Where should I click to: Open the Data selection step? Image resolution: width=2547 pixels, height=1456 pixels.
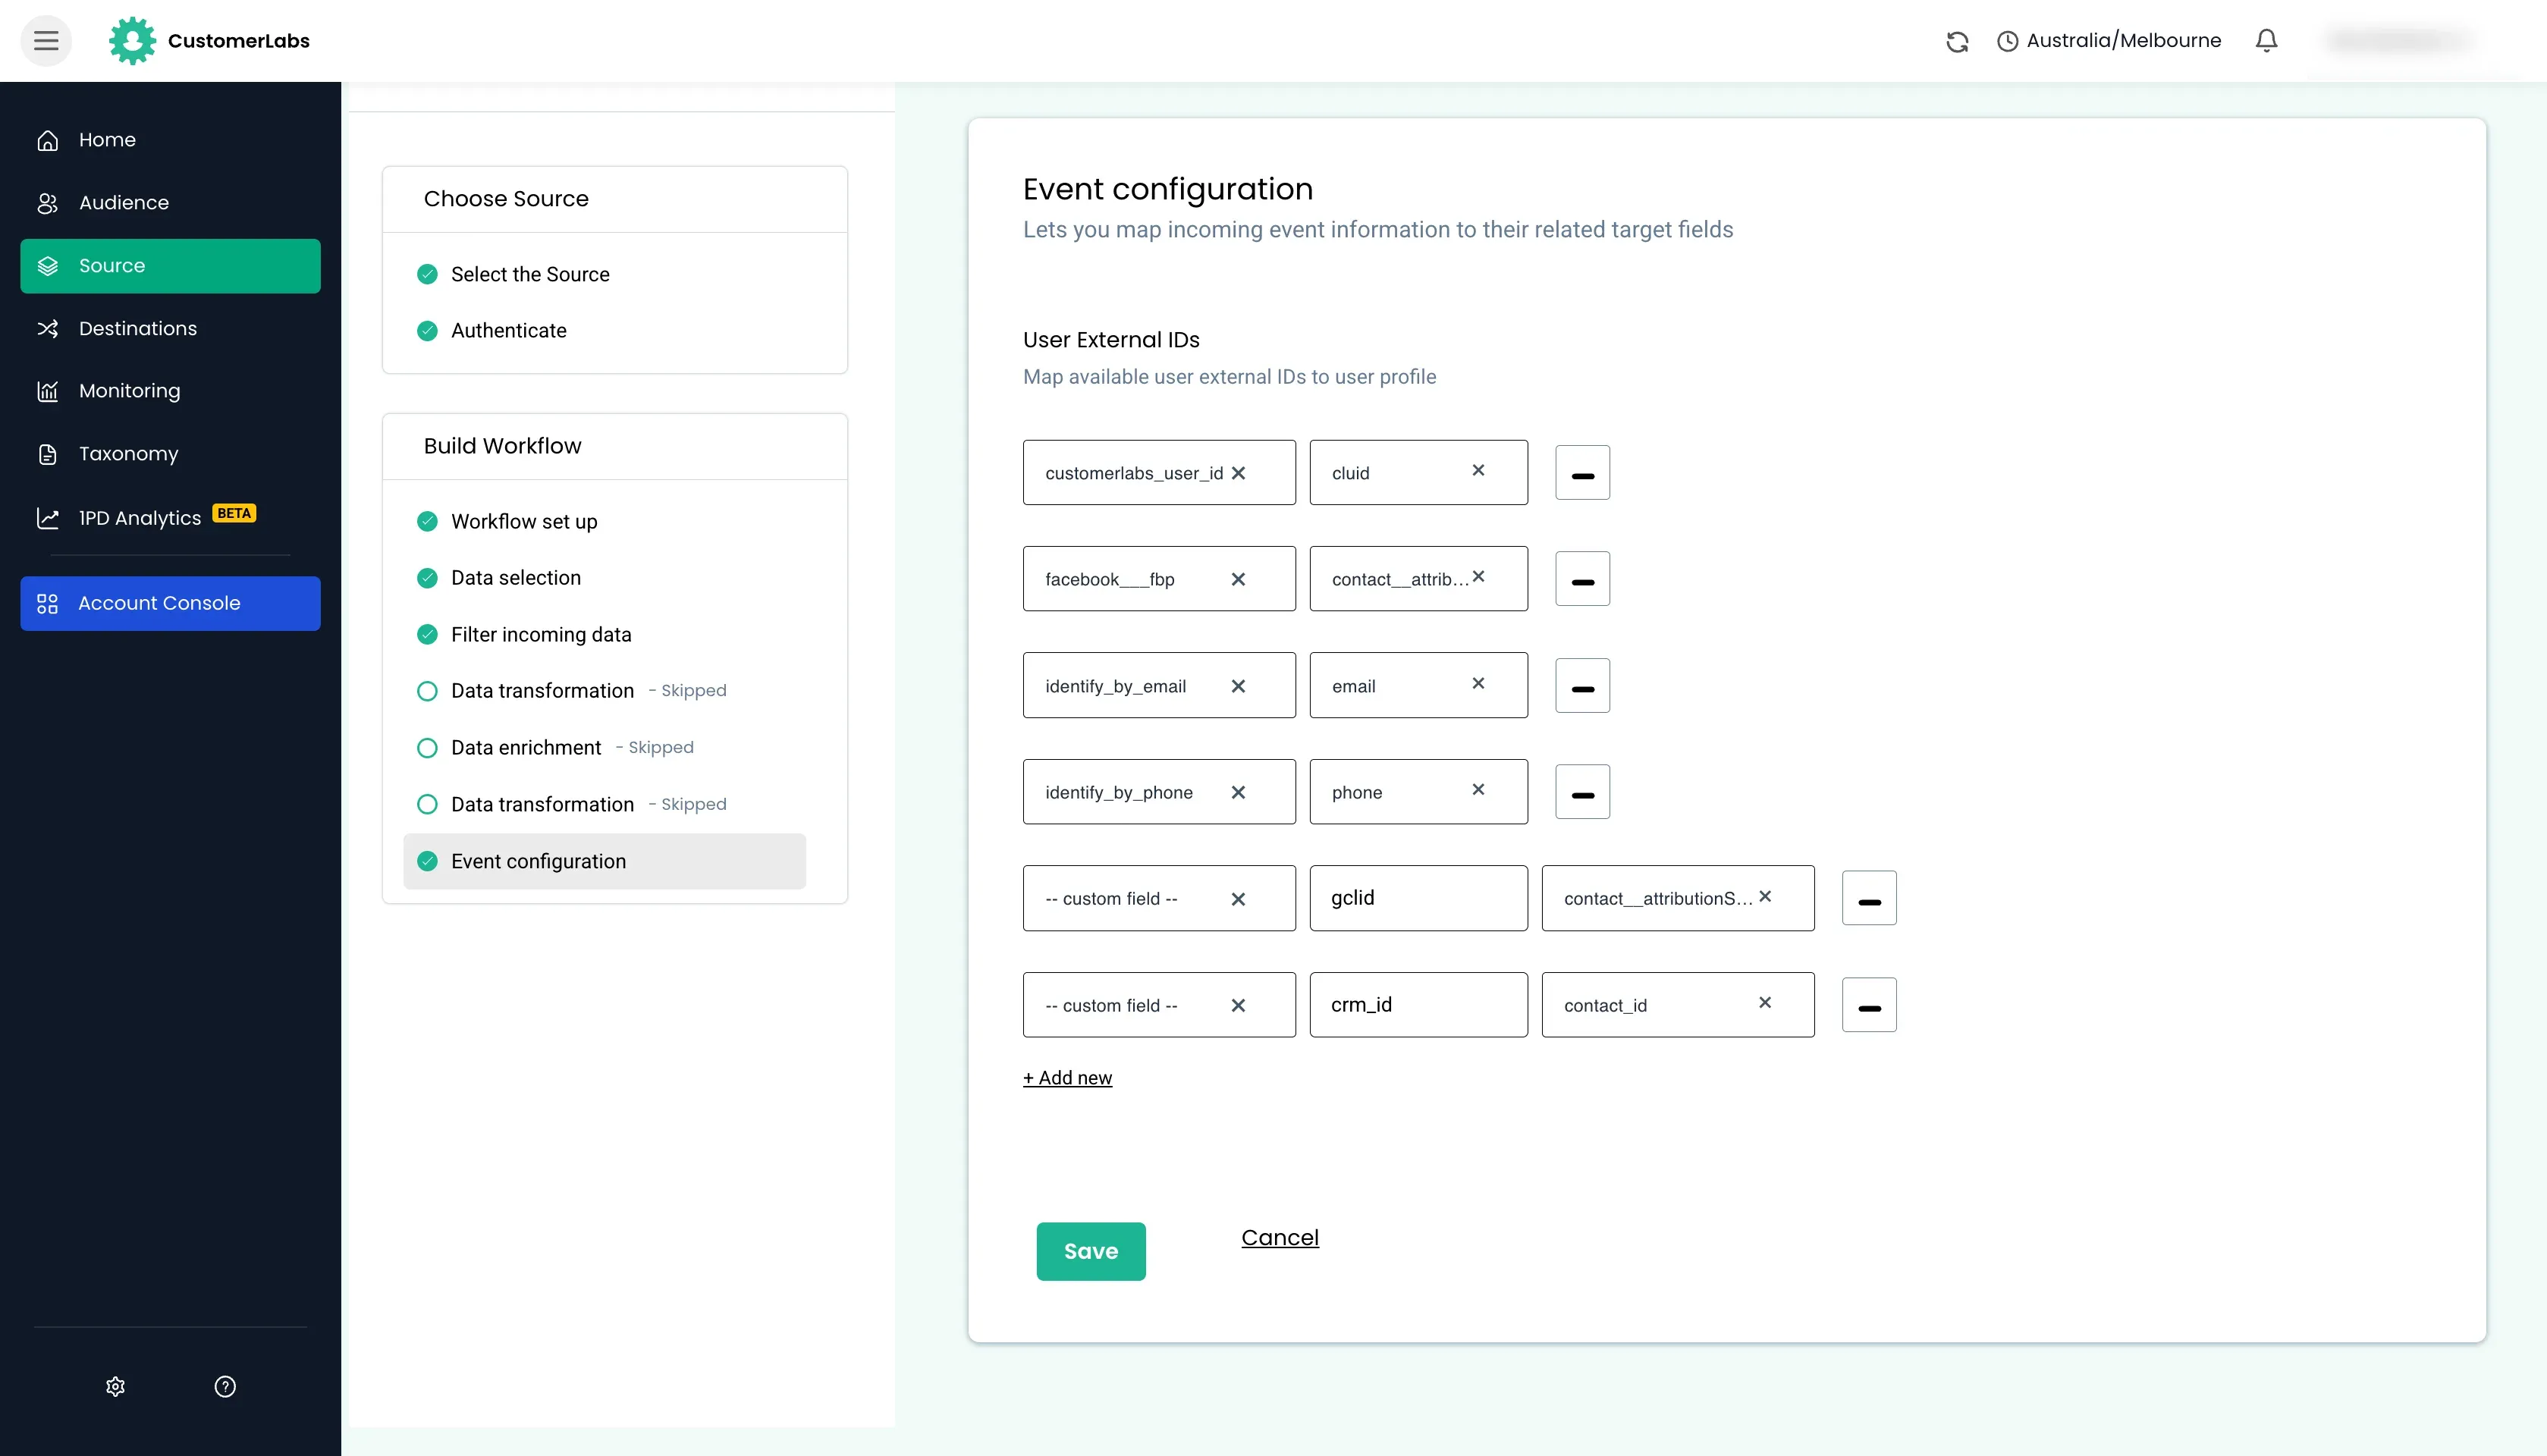[x=515, y=577]
